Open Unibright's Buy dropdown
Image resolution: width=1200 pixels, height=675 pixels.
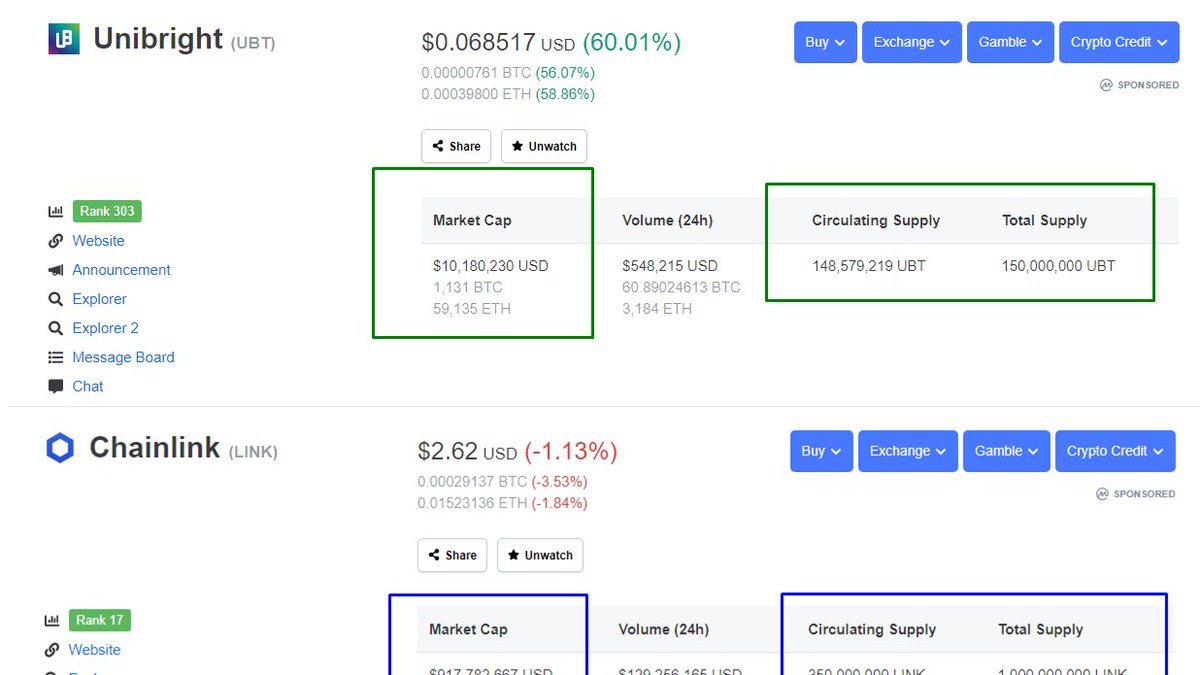tap(825, 42)
